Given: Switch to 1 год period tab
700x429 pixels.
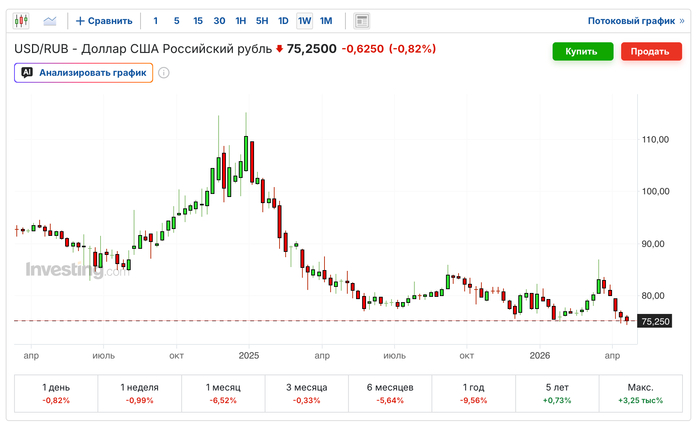Looking at the screenshot, I should click(473, 393).
